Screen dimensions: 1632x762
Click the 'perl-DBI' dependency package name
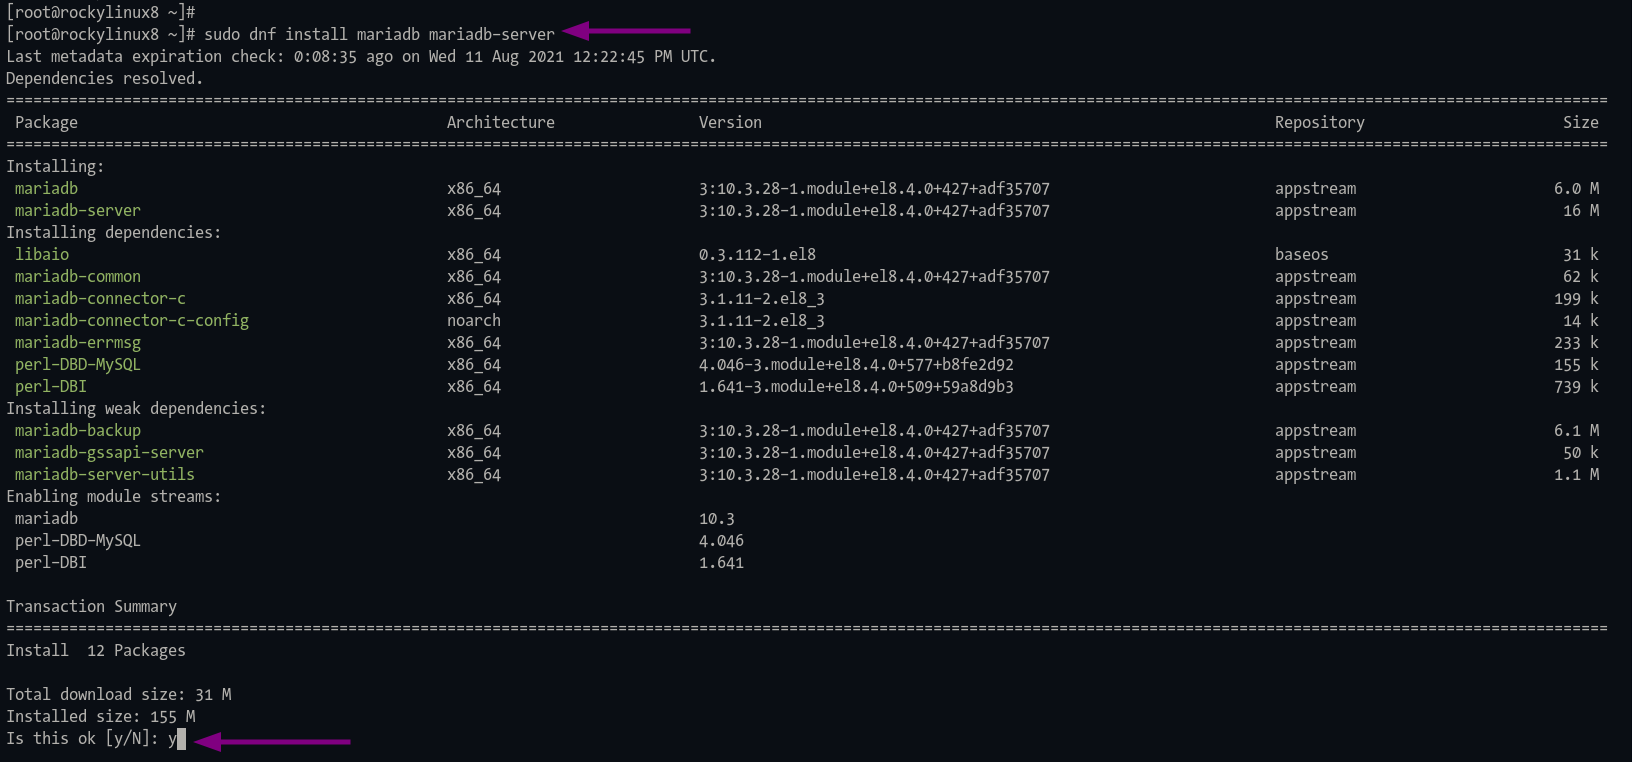(51, 386)
